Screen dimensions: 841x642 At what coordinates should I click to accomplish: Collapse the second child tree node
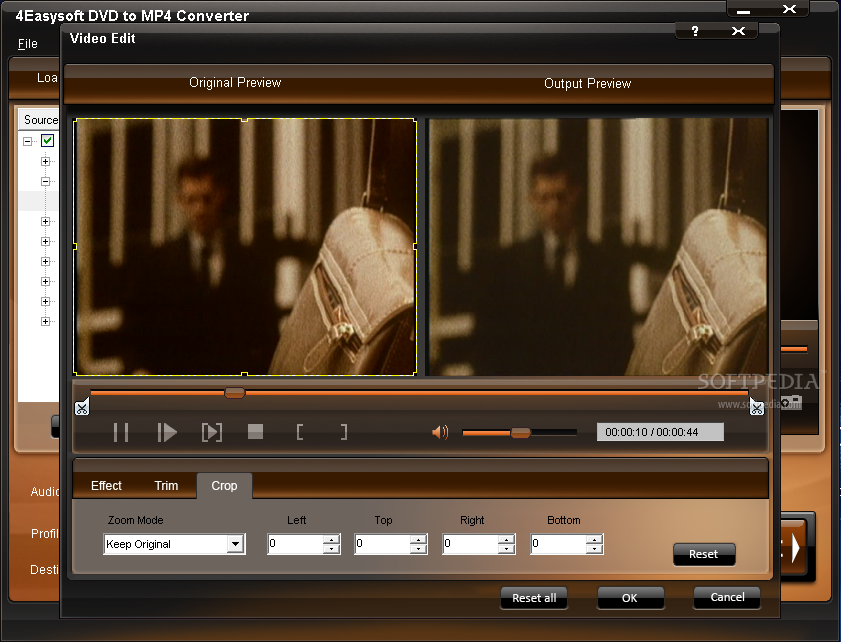46,181
